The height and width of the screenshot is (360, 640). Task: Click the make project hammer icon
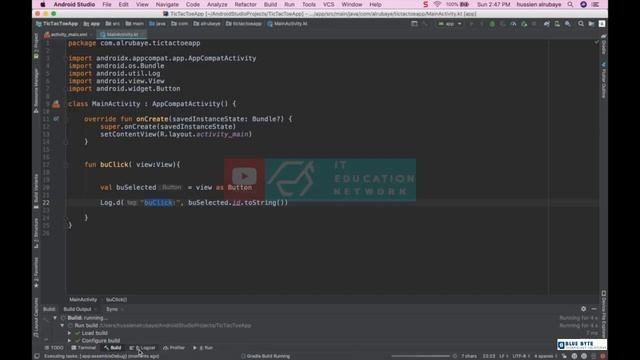coord(424,24)
